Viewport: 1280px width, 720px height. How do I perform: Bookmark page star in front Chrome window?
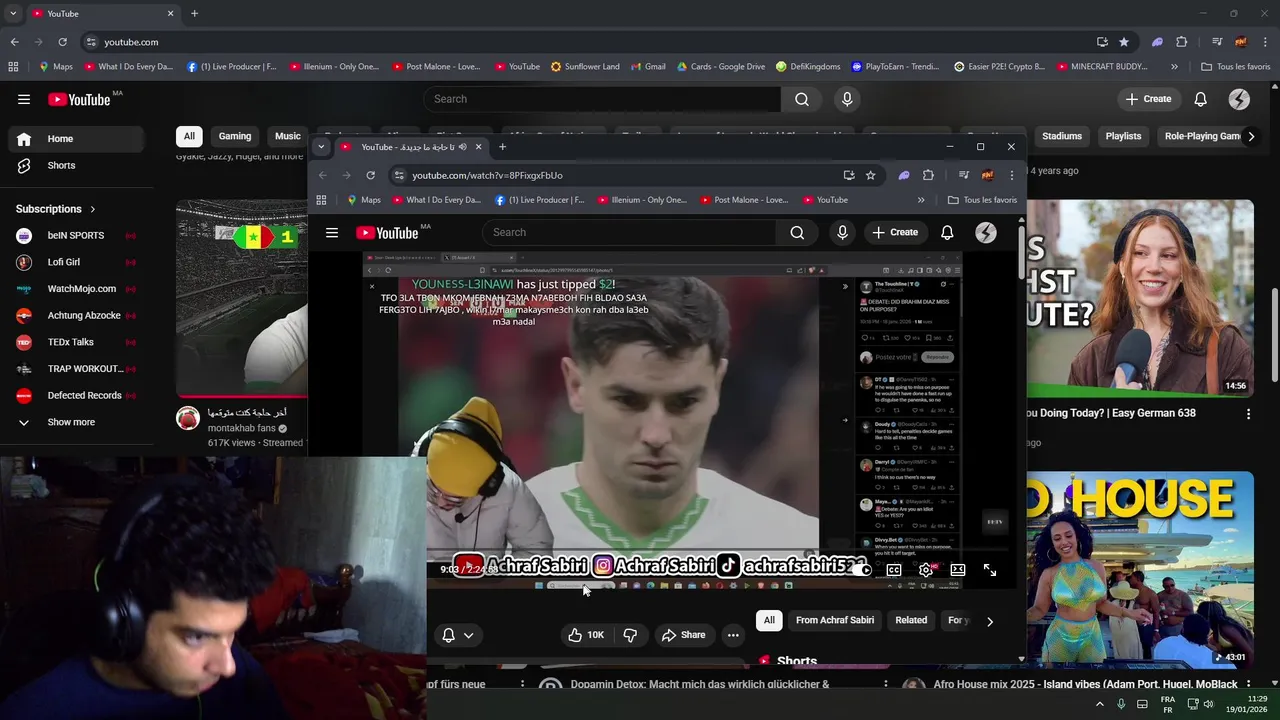[x=871, y=175]
